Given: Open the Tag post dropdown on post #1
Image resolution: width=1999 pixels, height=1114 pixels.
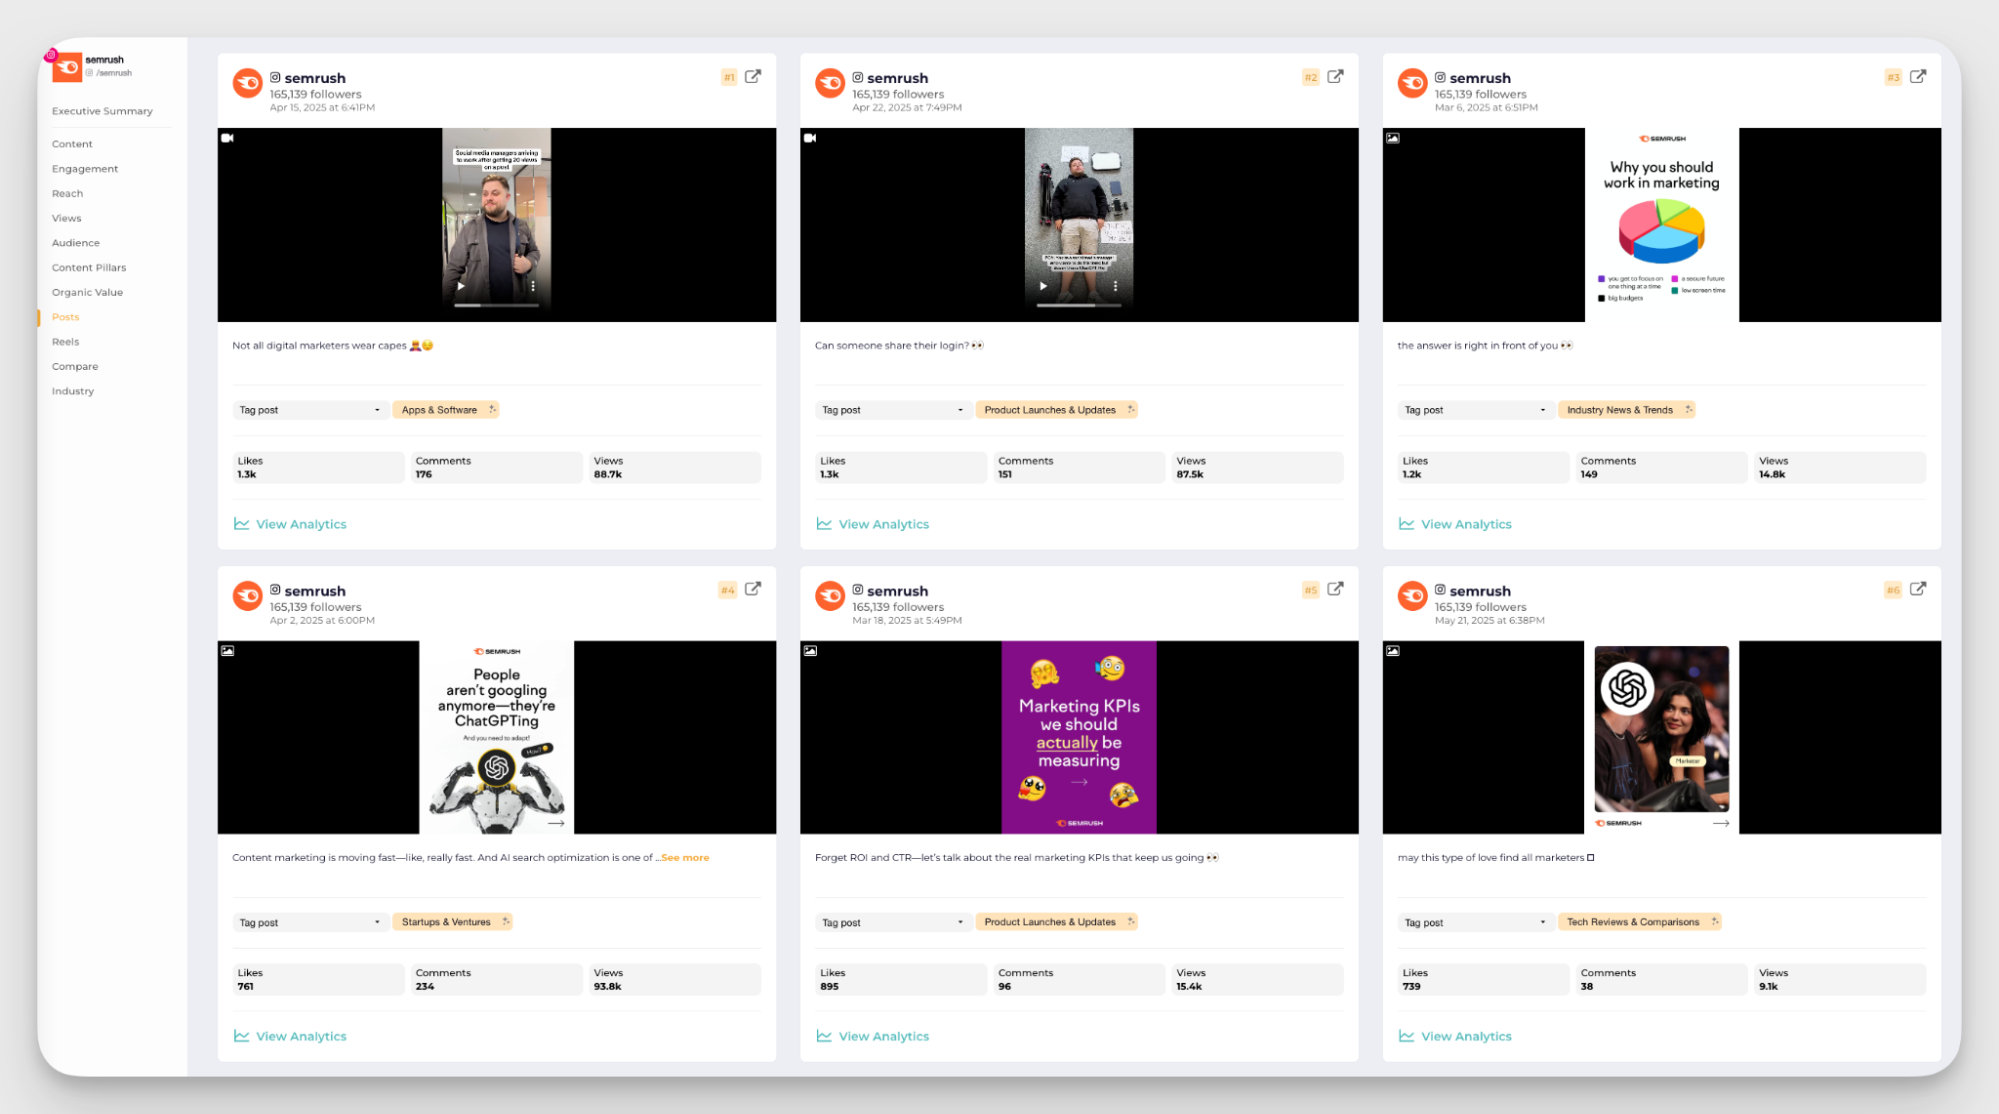Looking at the screenshot, I should [x=310, y=409].
